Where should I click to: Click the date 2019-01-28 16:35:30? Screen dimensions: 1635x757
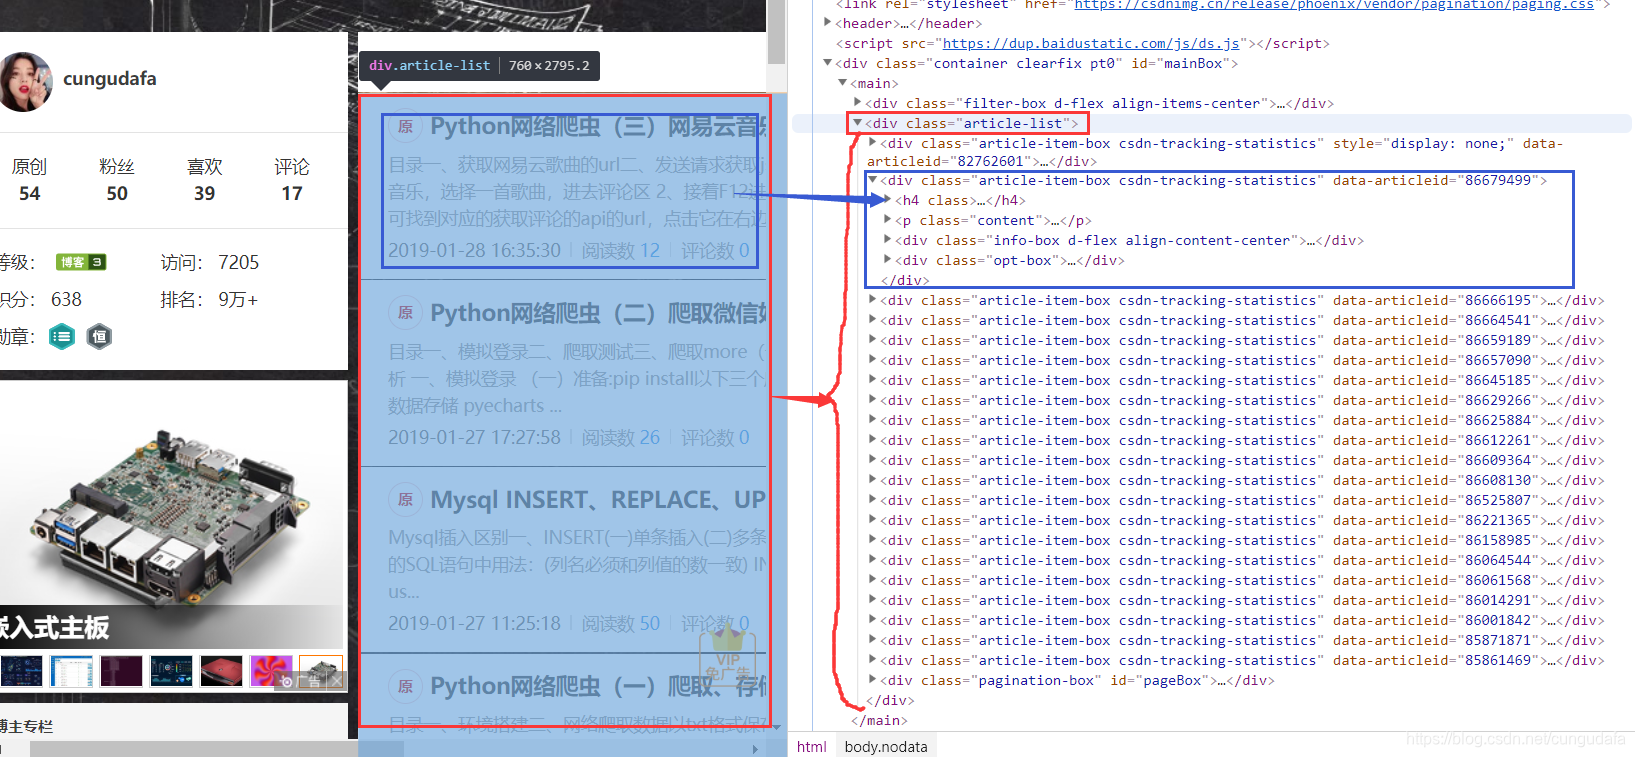pyautogui.click(x=474, y=251)
